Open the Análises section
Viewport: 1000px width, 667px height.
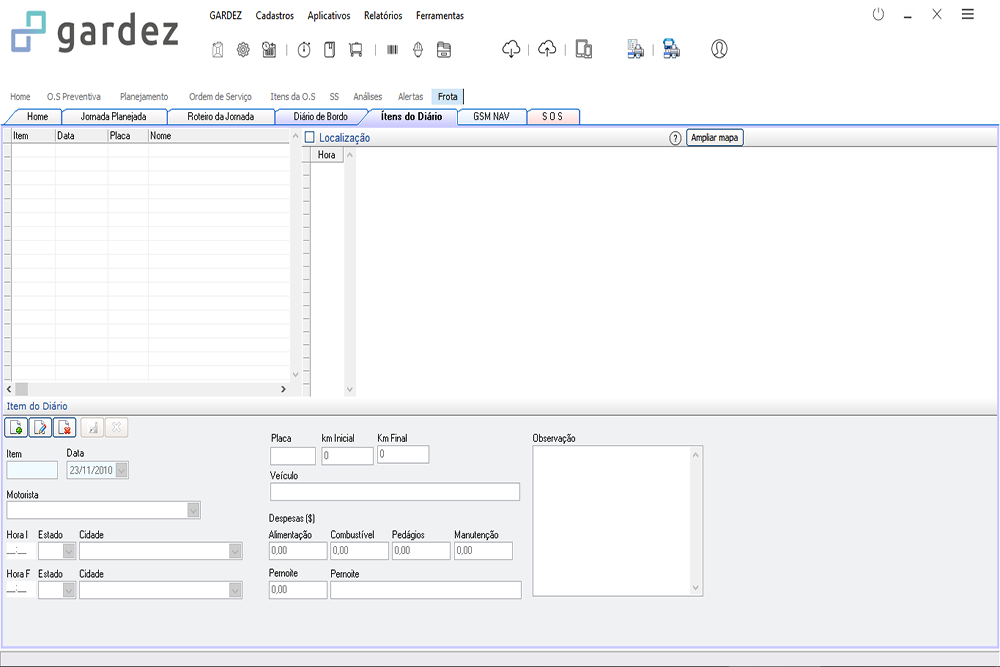[x=368, y=97]
